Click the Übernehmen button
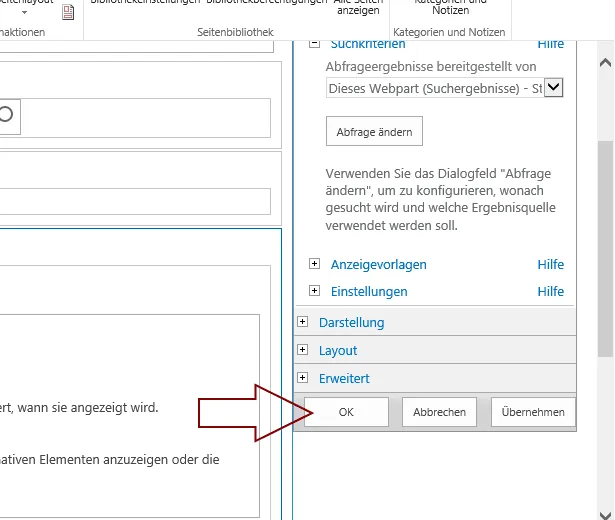615x520 pixels. click(533, 412)
